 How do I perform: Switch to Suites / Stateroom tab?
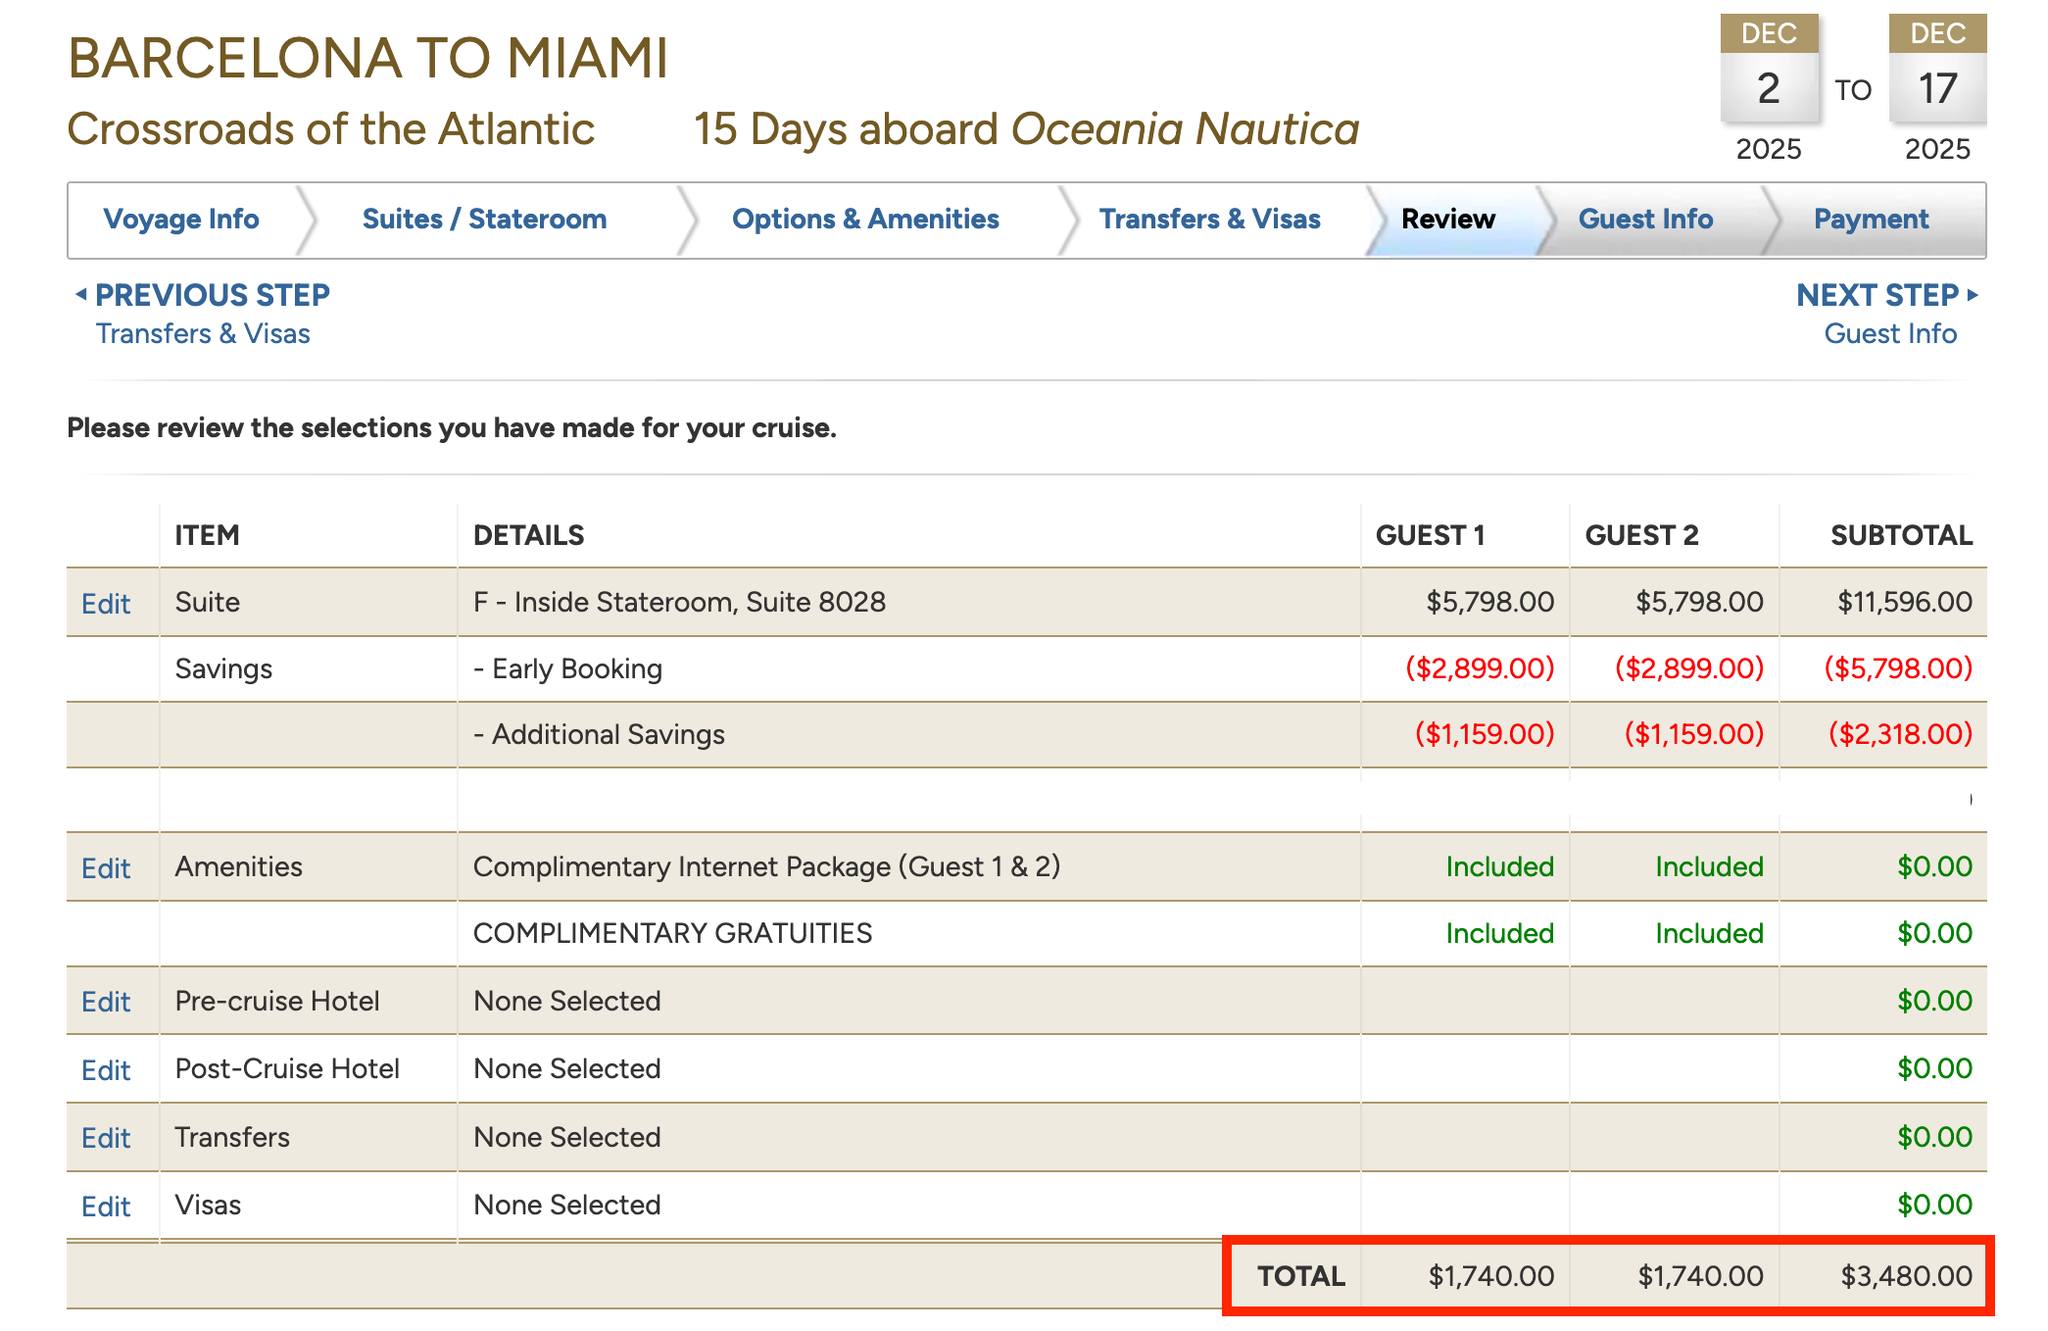[484, 219]
